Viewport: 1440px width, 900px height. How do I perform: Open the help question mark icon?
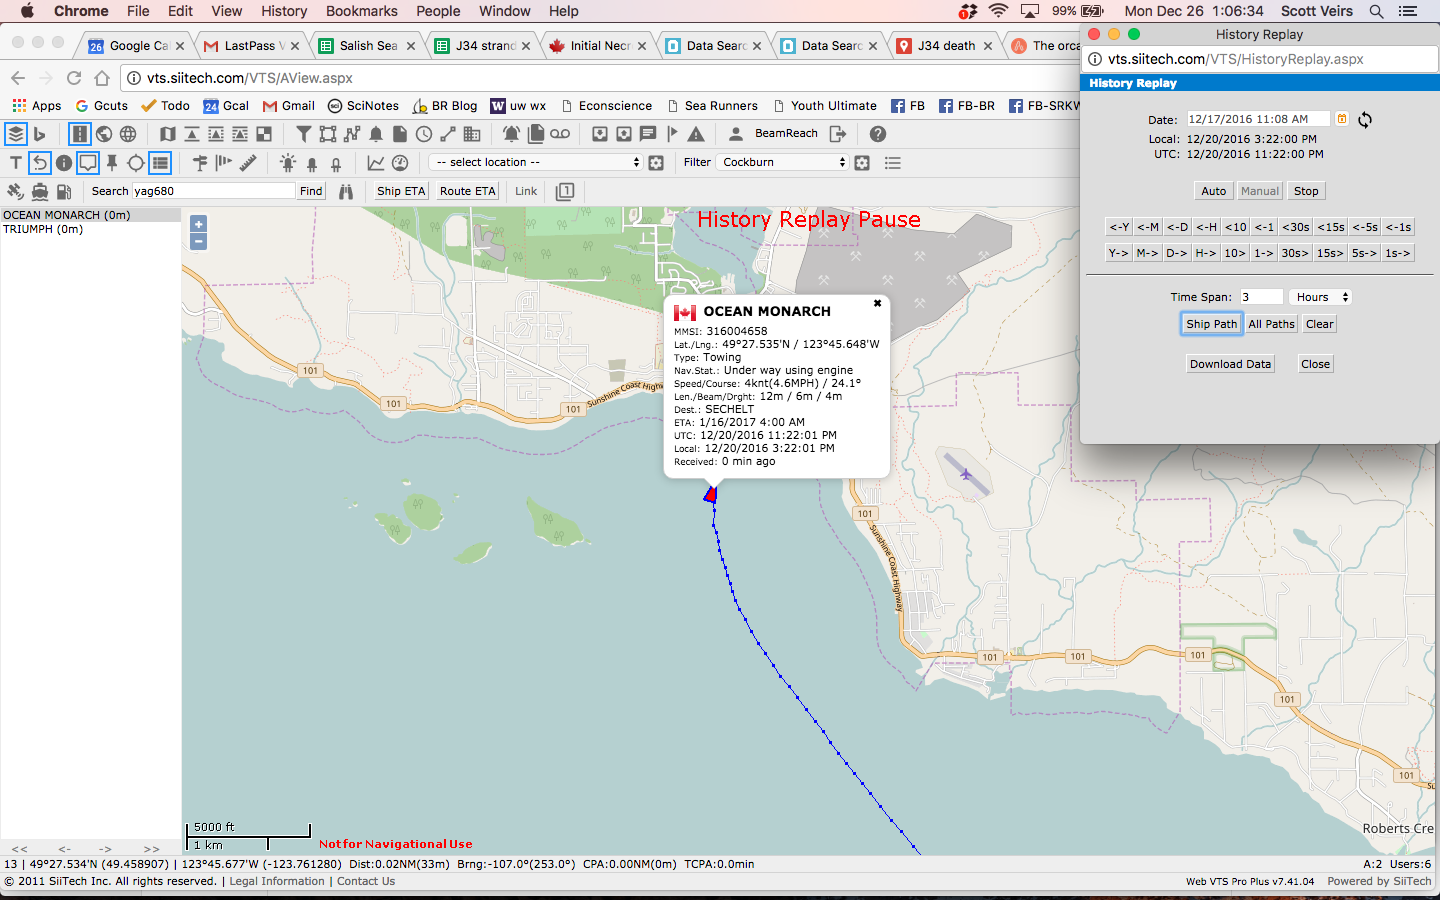[877, 134]
